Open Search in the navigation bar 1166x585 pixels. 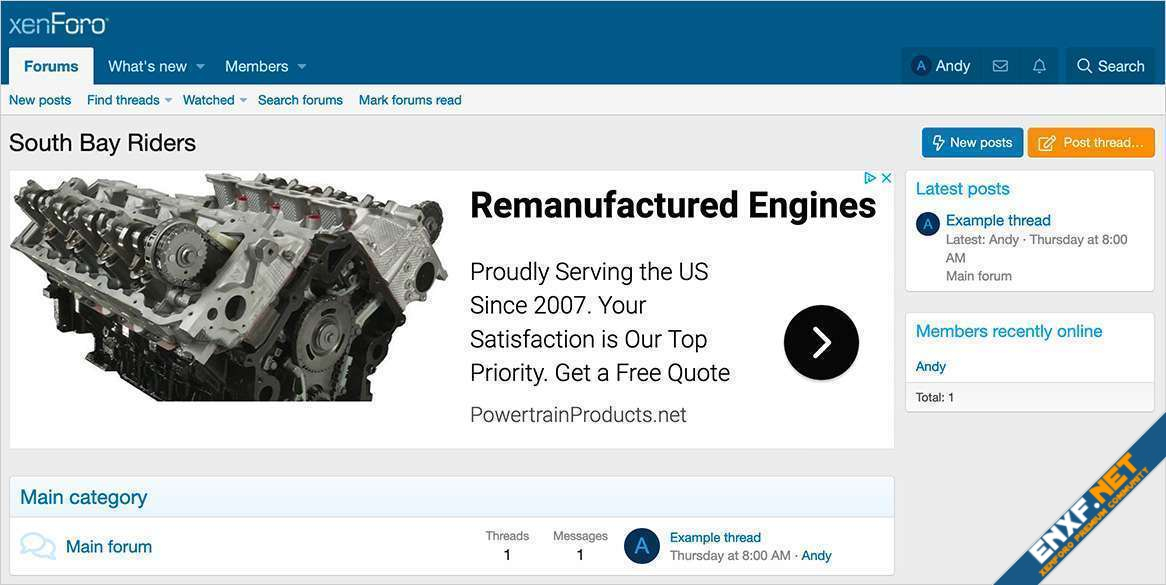click(x=1110, y=66)
